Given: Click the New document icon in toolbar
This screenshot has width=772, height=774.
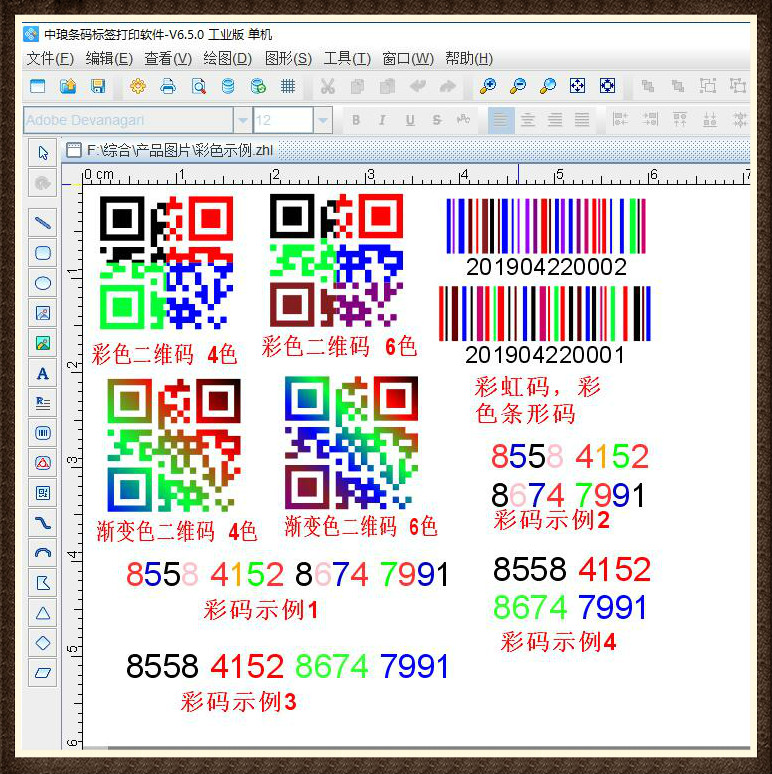Looking at the screenshot, I should pyautogui.click(x=38, y=86).
